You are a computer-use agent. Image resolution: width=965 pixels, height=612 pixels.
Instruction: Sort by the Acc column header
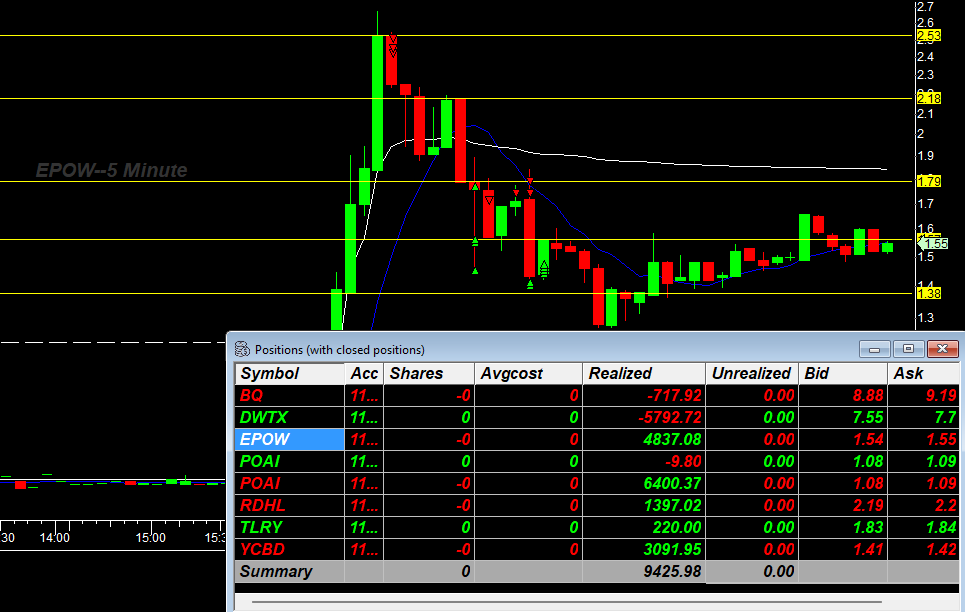tap(364, 374)
